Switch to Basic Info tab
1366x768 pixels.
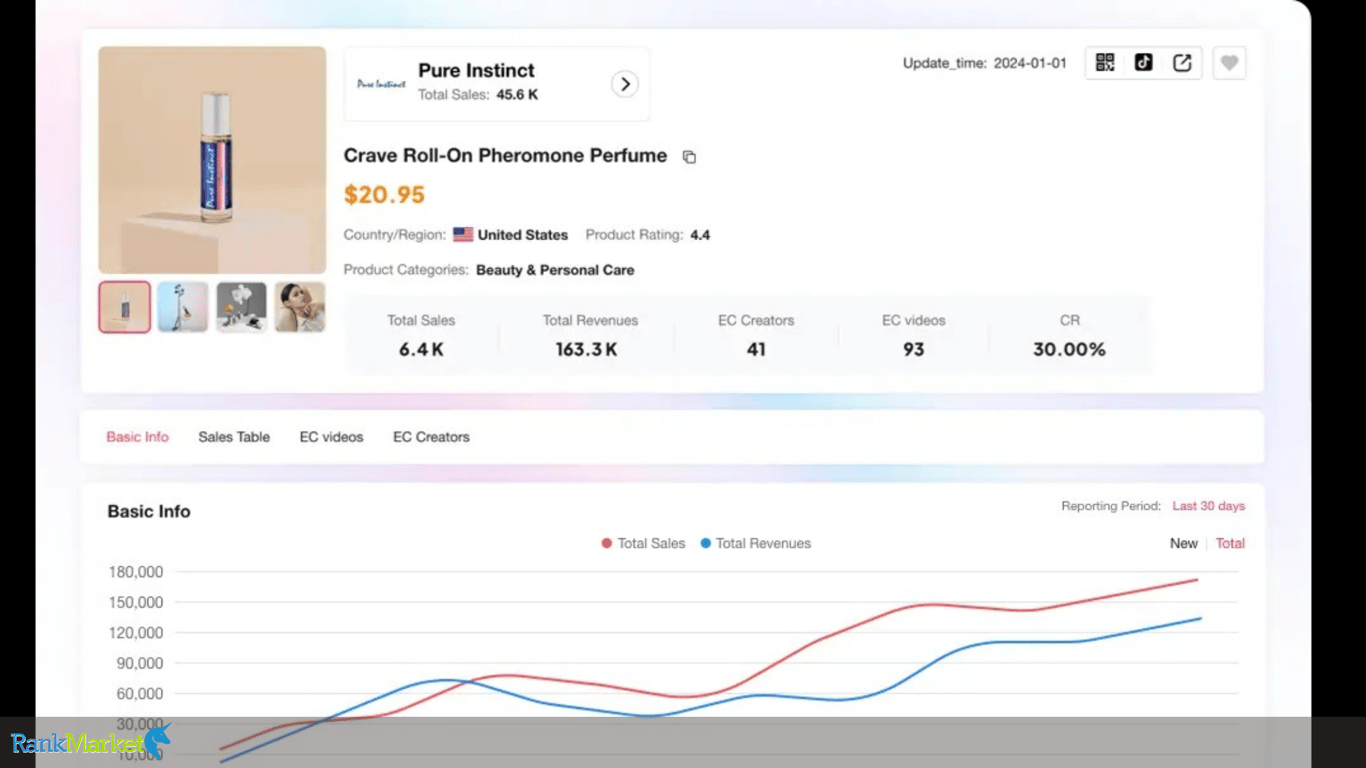click(138, 437)
